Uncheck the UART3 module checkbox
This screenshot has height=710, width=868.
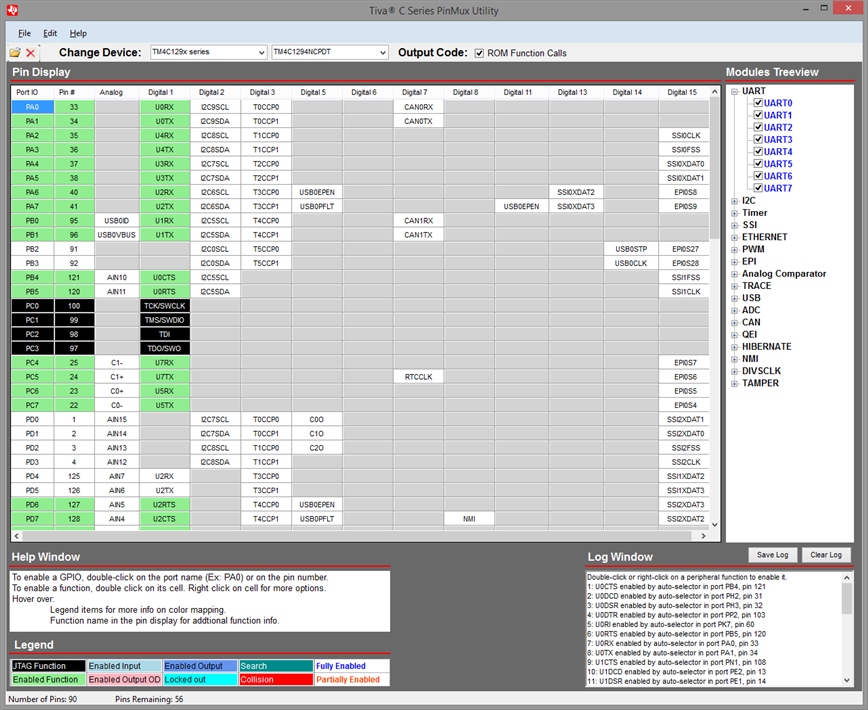758,139
